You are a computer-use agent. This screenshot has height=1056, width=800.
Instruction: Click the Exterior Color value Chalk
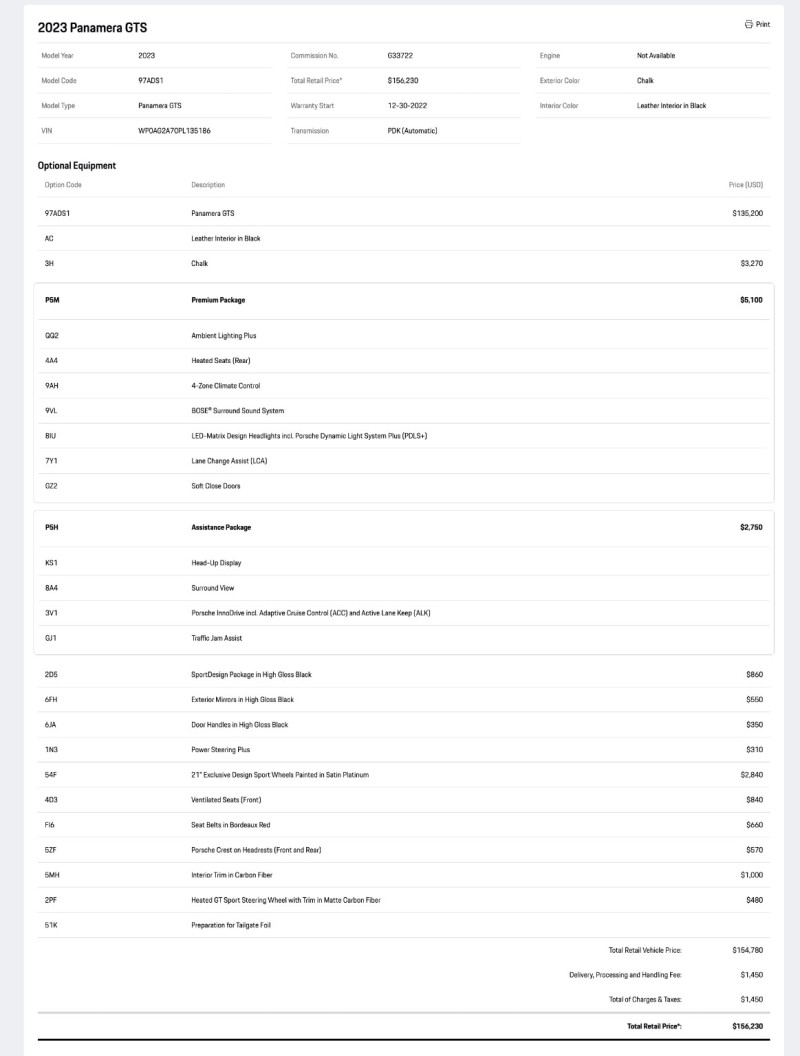coord(645,80)
